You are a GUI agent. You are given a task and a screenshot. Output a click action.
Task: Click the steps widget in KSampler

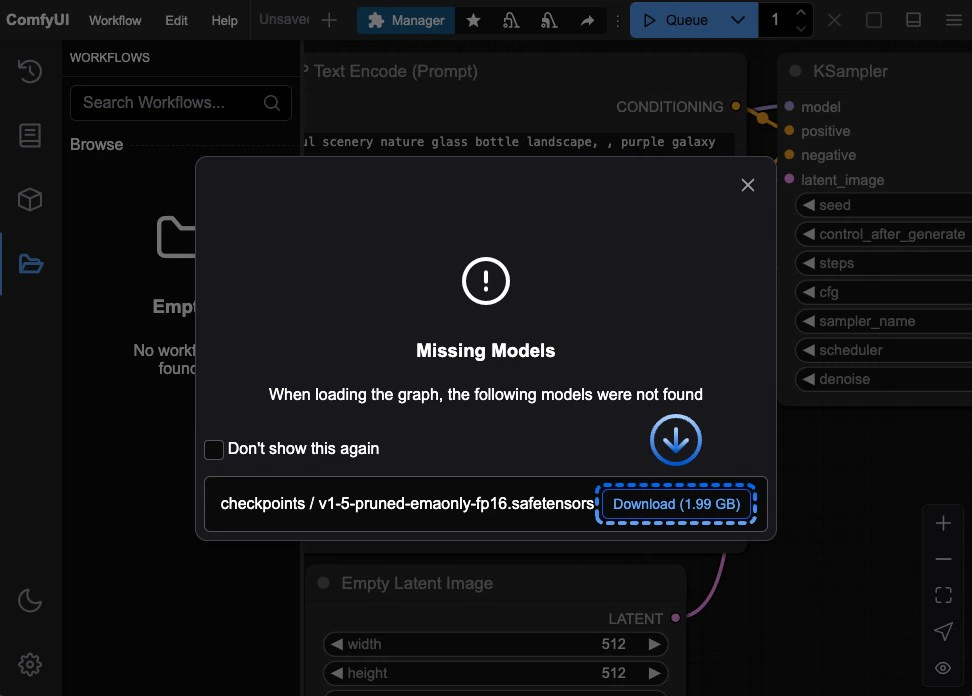883,263
